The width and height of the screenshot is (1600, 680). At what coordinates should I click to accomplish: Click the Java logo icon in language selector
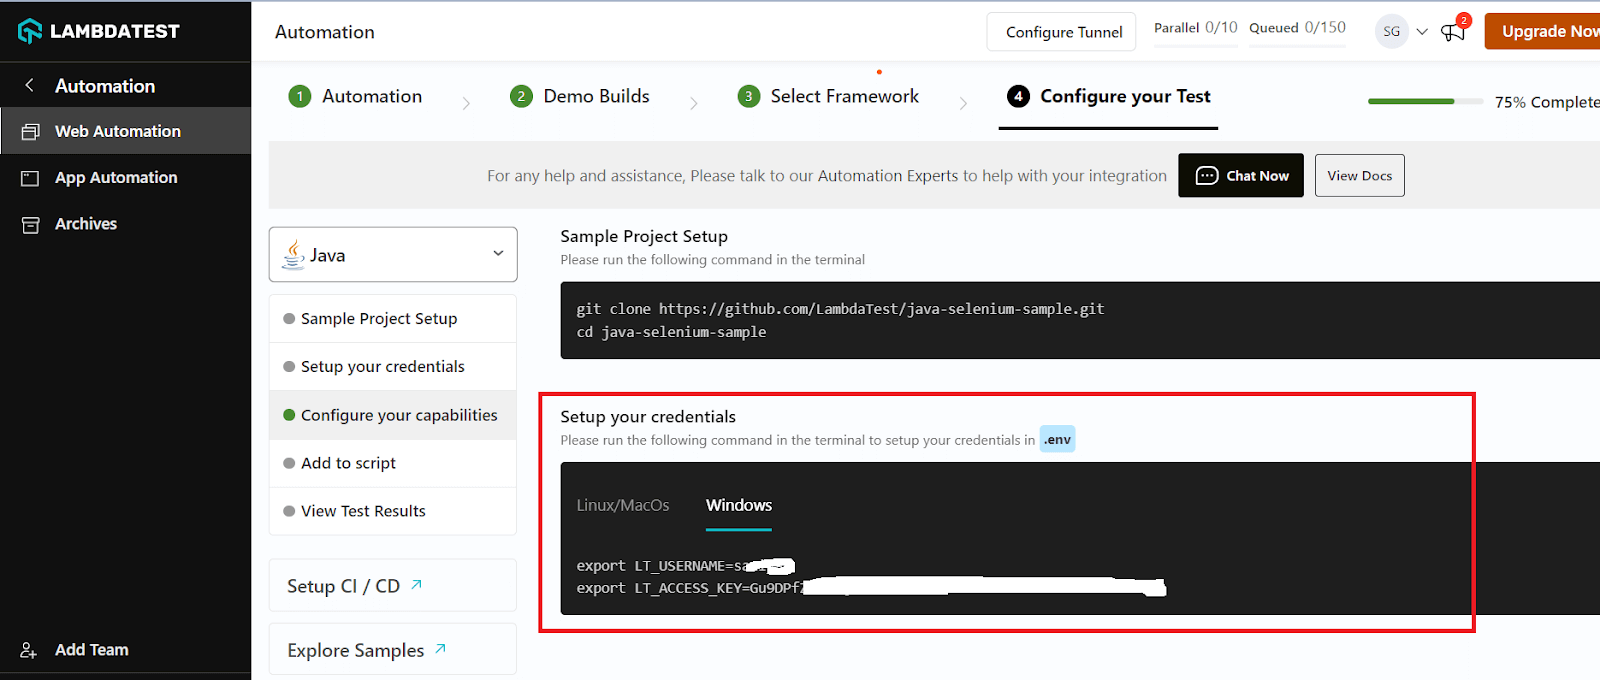293,254
